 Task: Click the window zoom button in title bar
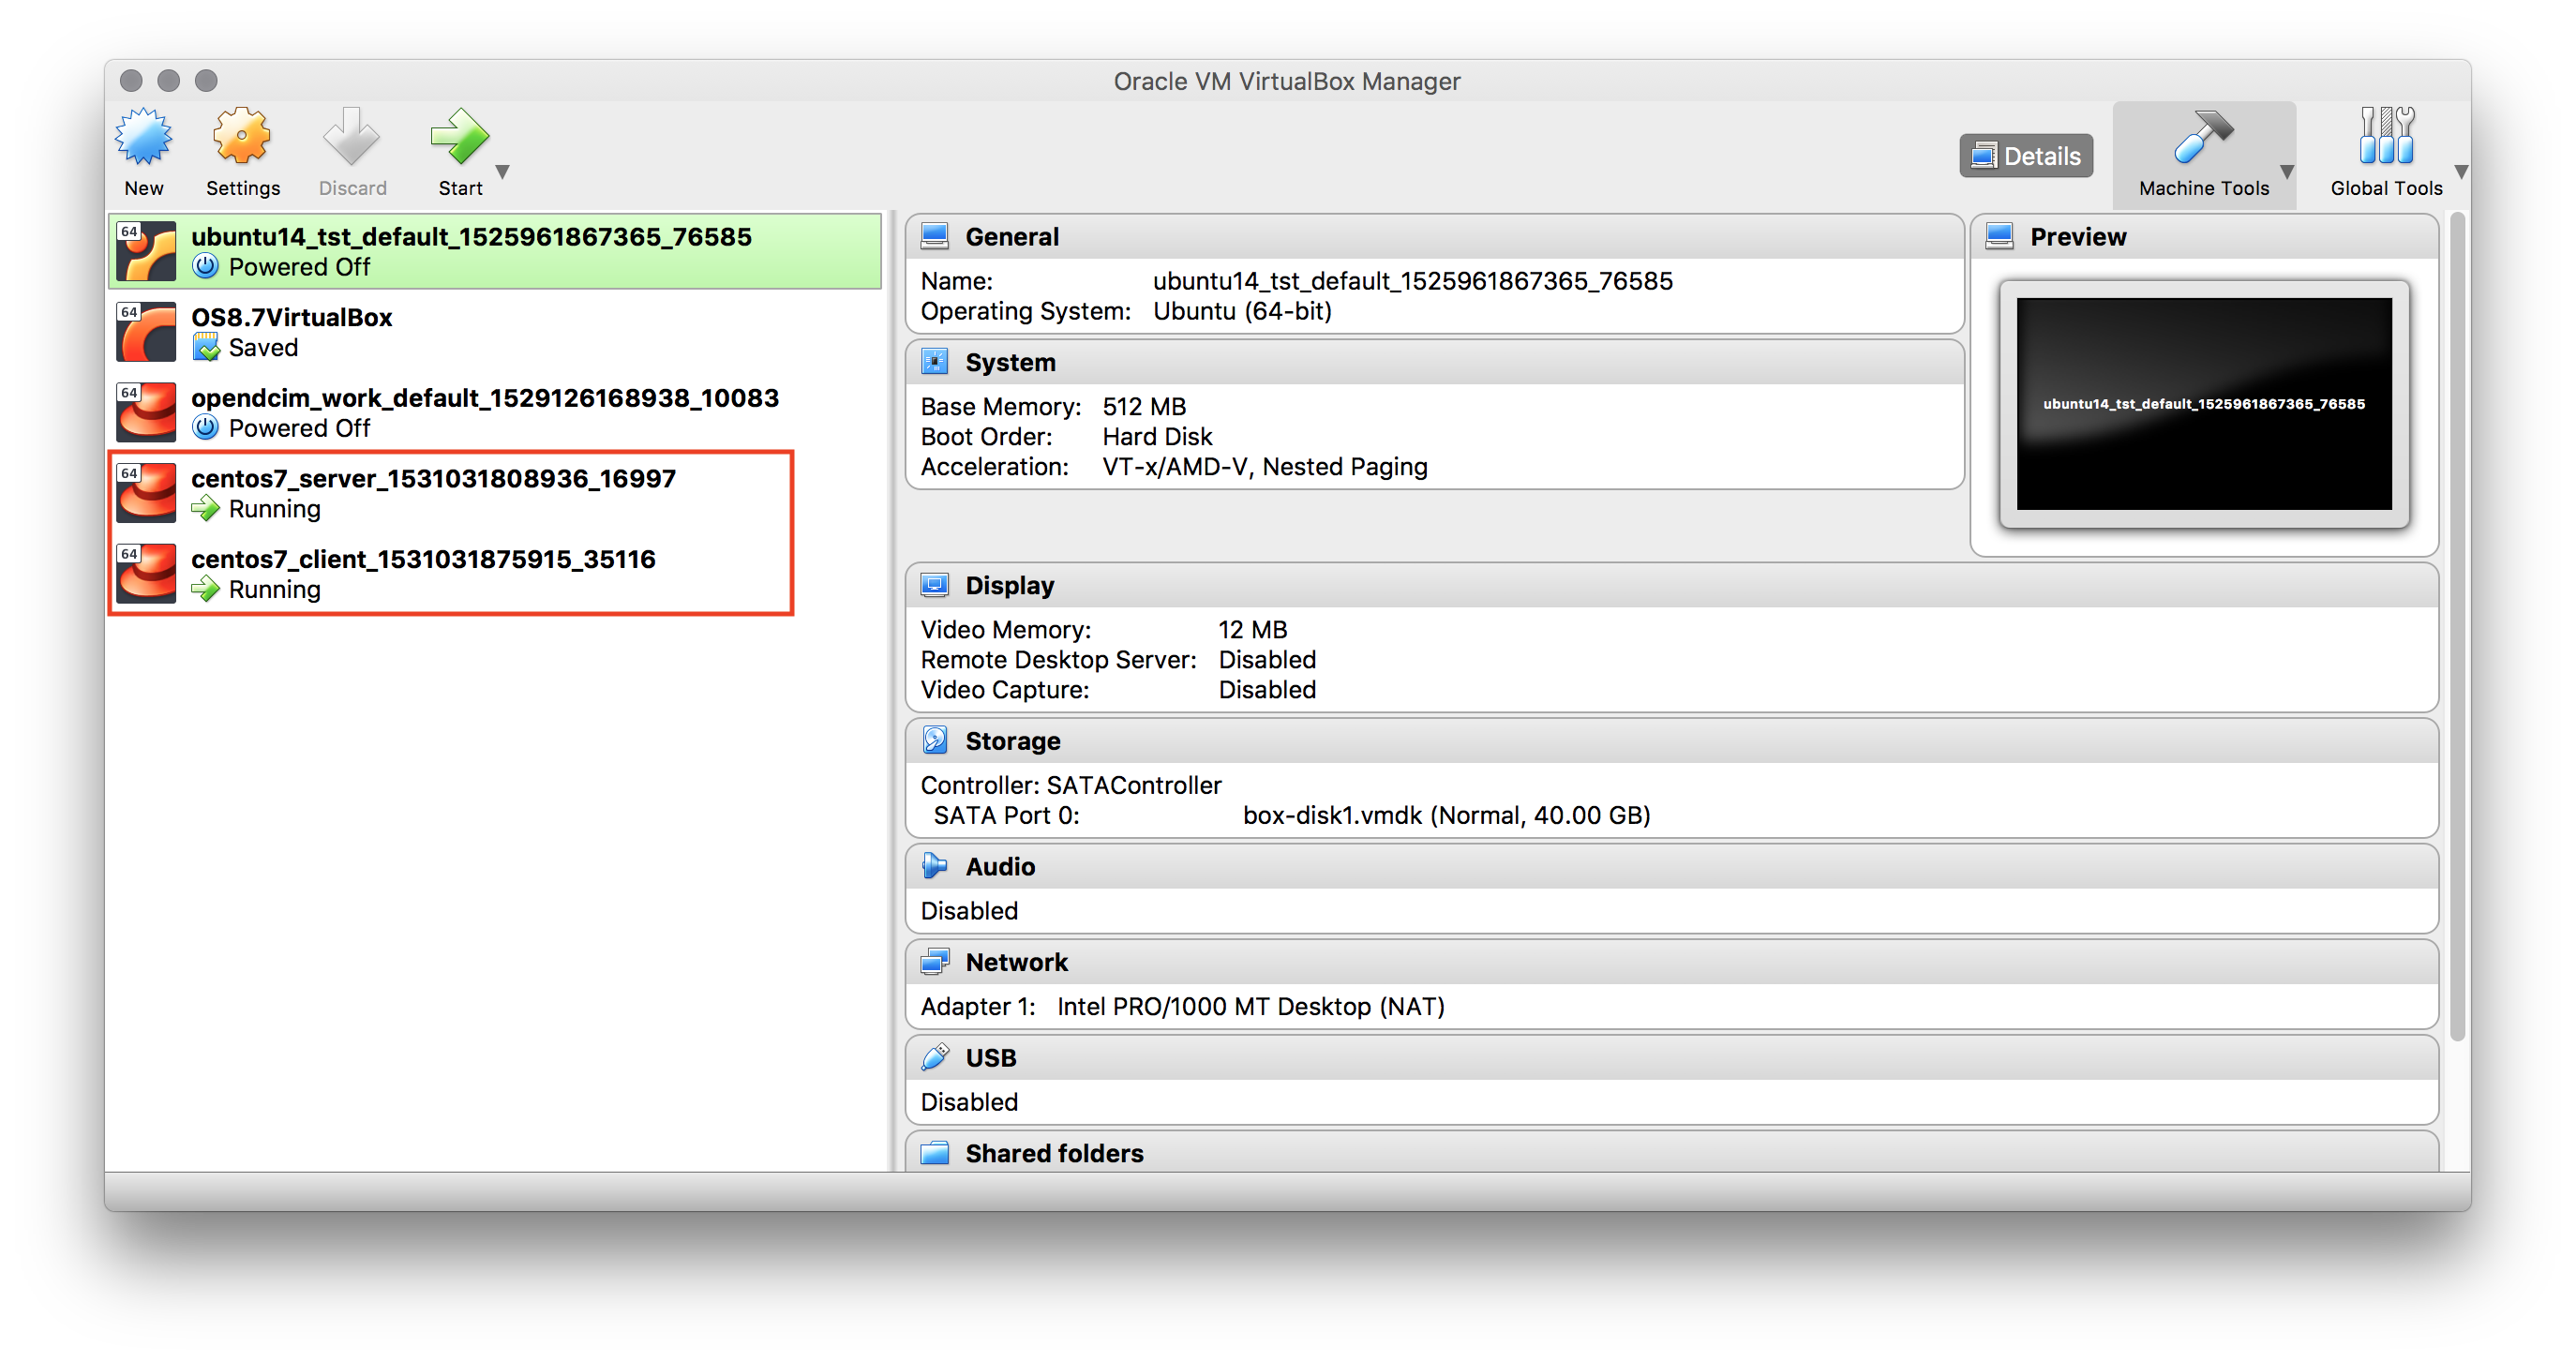pos(206,80)
